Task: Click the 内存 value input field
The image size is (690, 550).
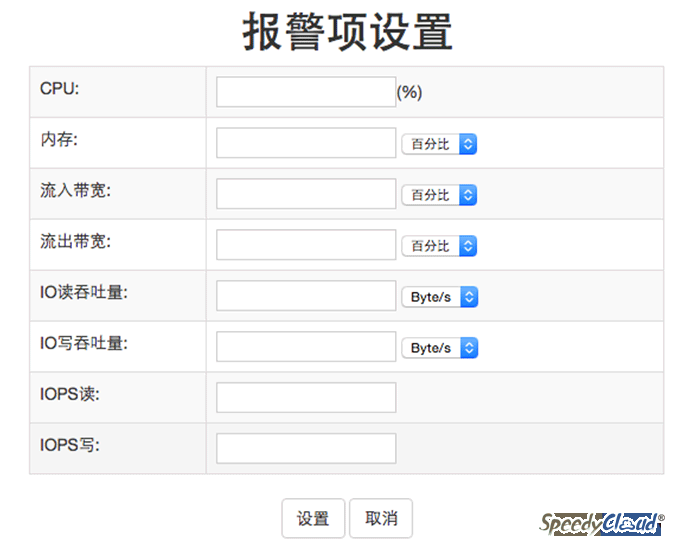Action: pos(306,143)
